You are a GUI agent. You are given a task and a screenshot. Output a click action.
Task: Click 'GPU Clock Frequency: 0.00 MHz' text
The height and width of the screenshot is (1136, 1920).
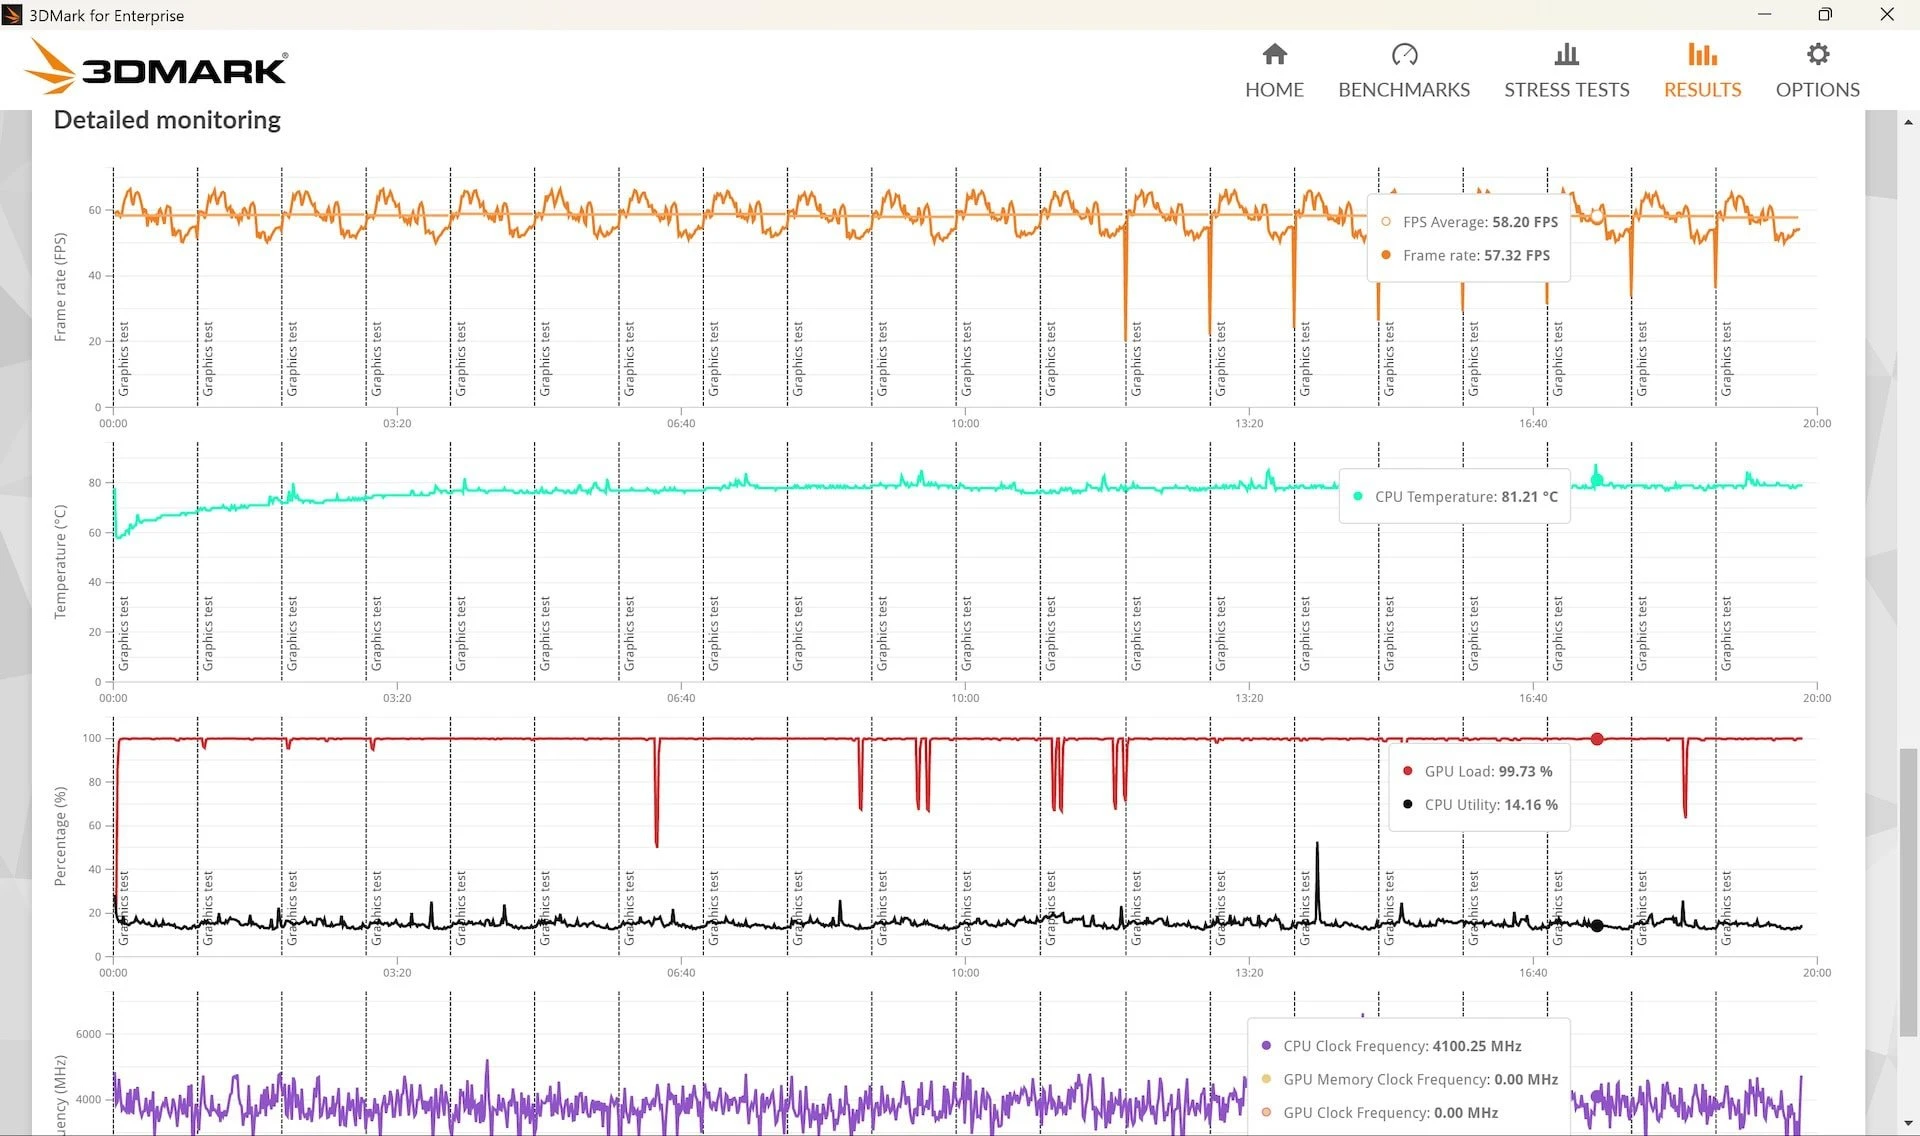click(1390, 1112)
